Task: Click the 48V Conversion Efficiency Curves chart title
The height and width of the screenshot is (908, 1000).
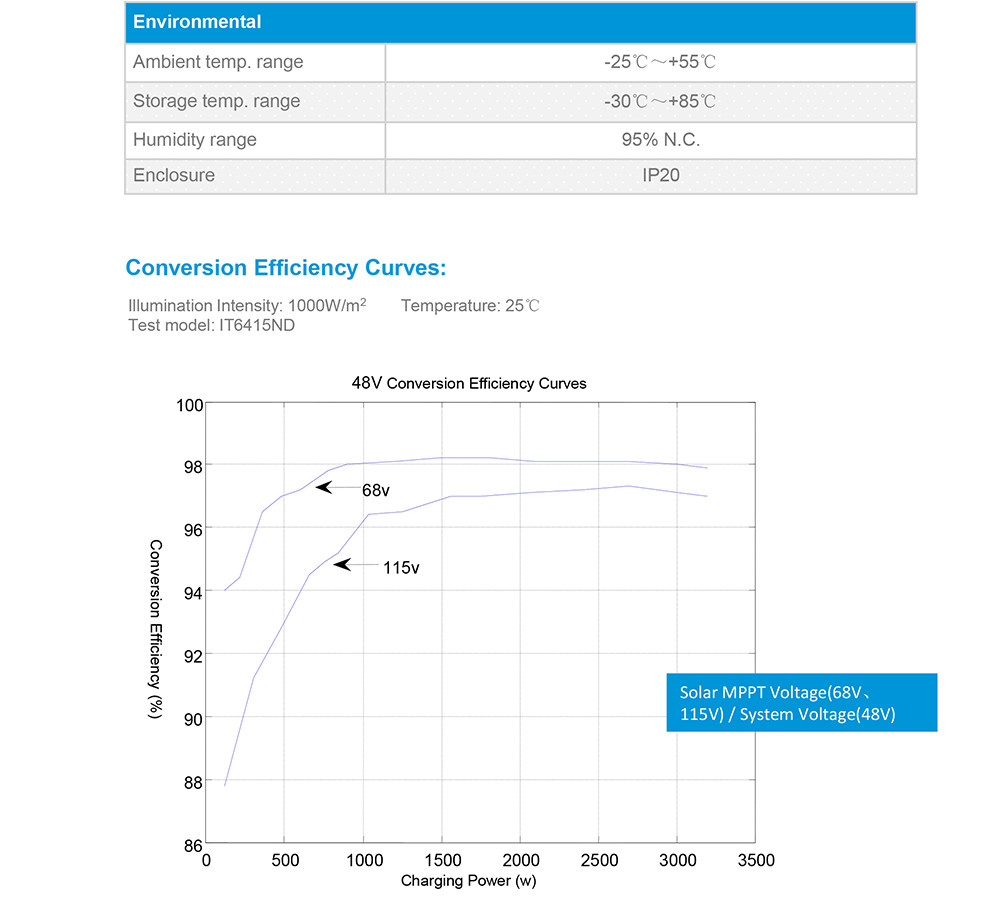Action: click(x=469, y=383)
